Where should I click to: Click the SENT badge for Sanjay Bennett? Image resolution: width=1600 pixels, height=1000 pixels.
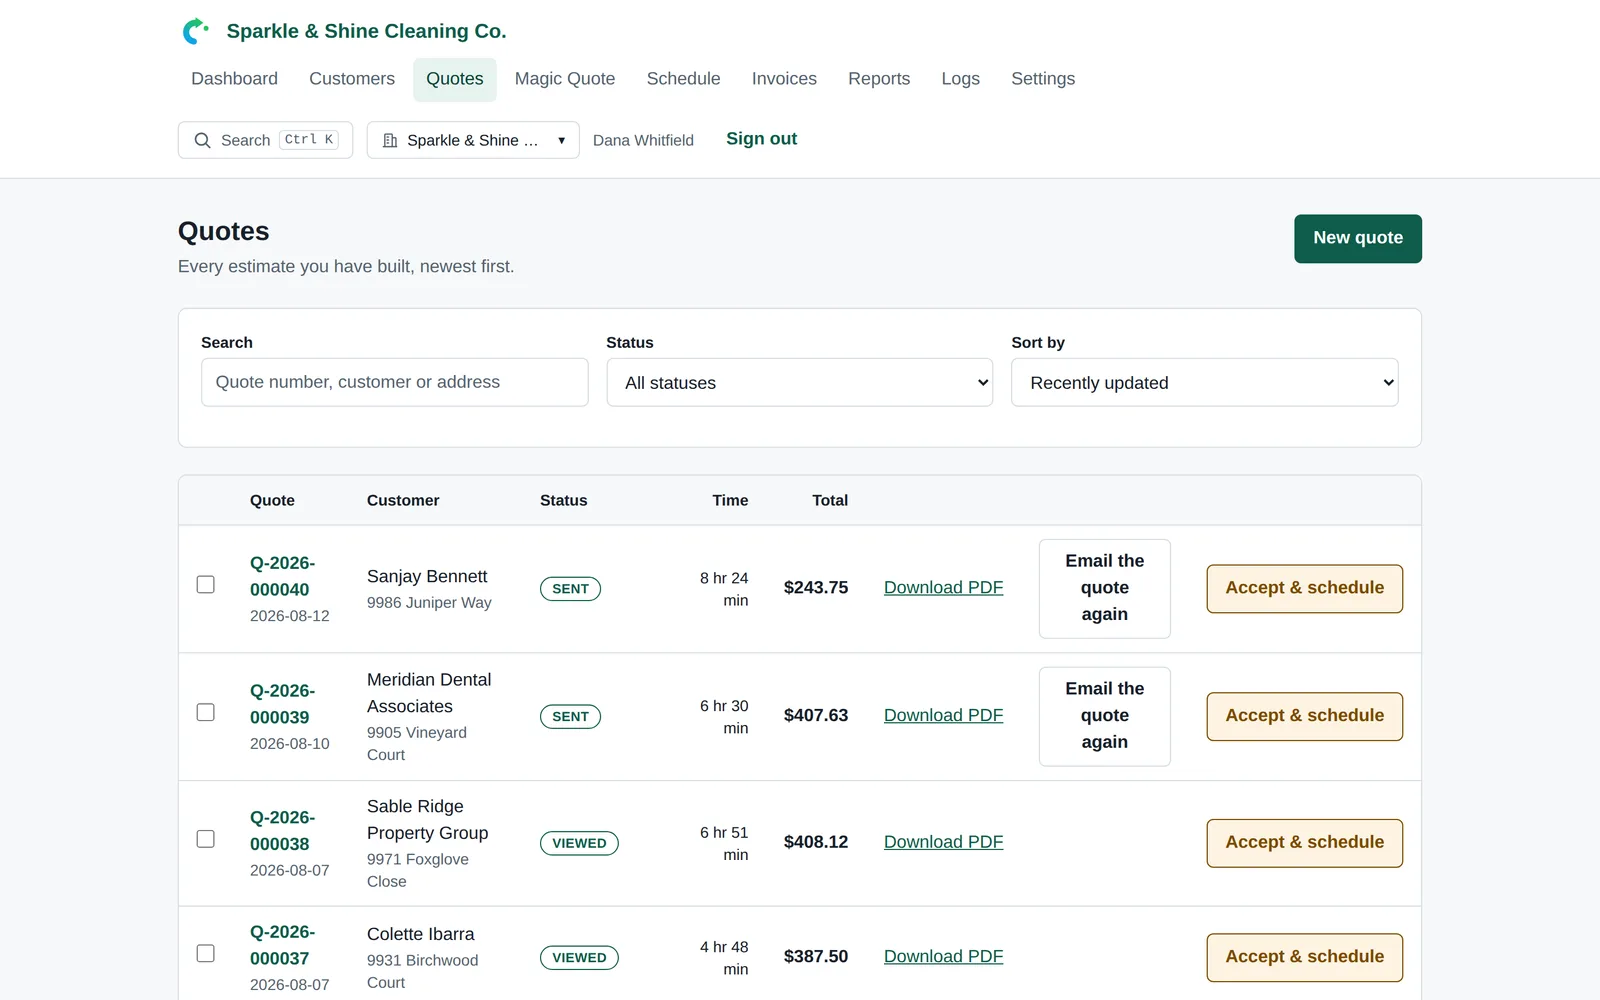570,589
